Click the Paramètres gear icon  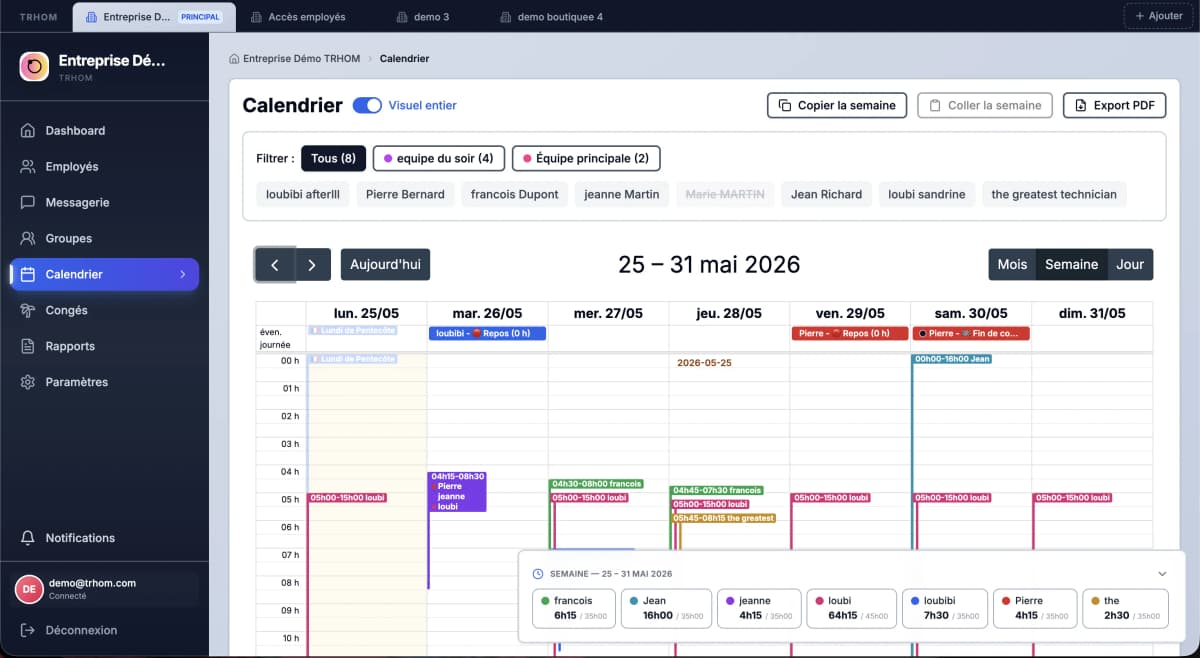pyautogui.click(x=28, y=382)
